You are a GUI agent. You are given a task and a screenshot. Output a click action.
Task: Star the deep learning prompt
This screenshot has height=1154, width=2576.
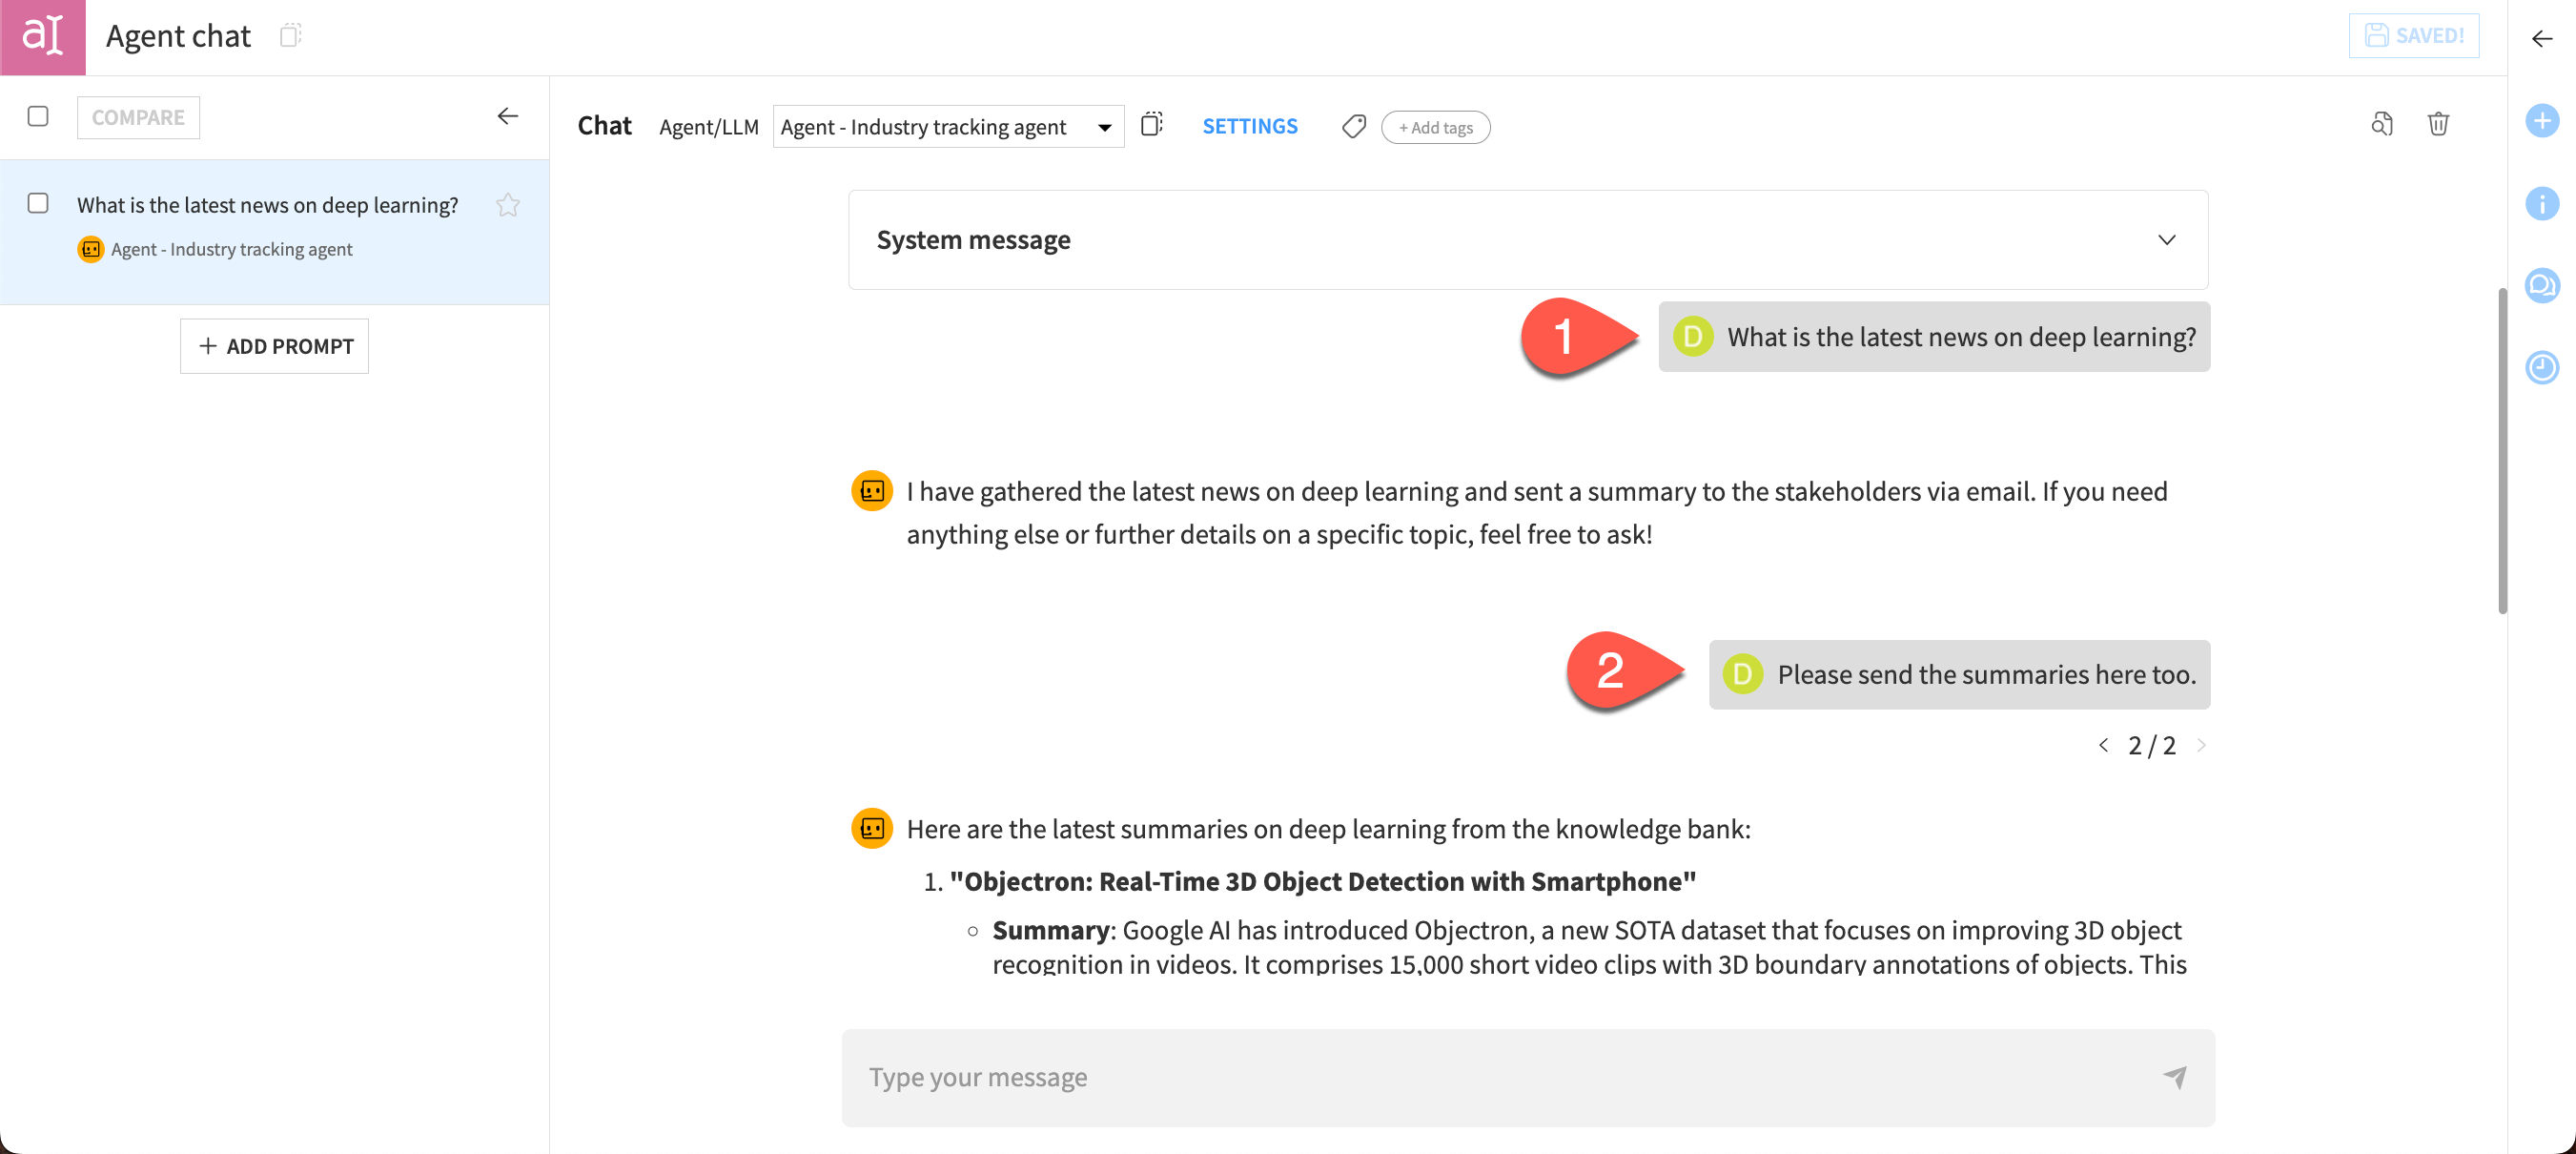click(x=508, y=205)
